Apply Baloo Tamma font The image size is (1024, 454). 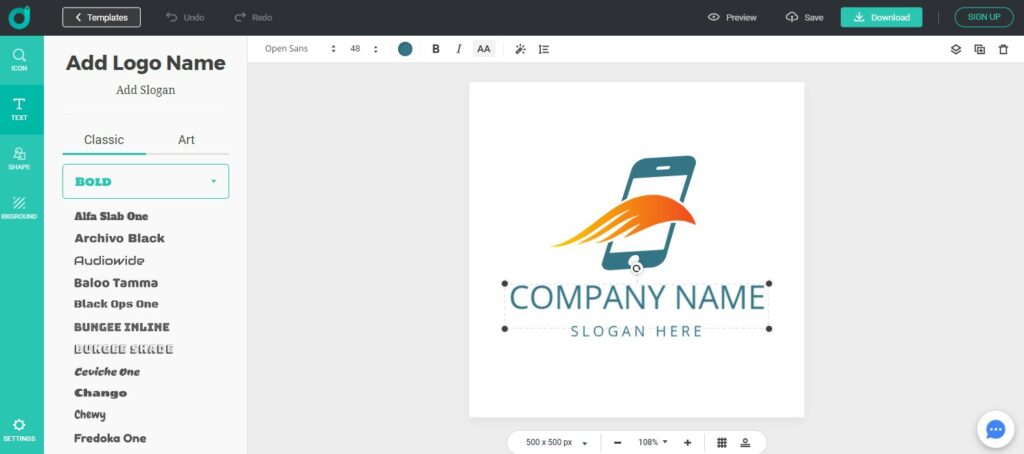pyautogui.click(x=116, y=283)
